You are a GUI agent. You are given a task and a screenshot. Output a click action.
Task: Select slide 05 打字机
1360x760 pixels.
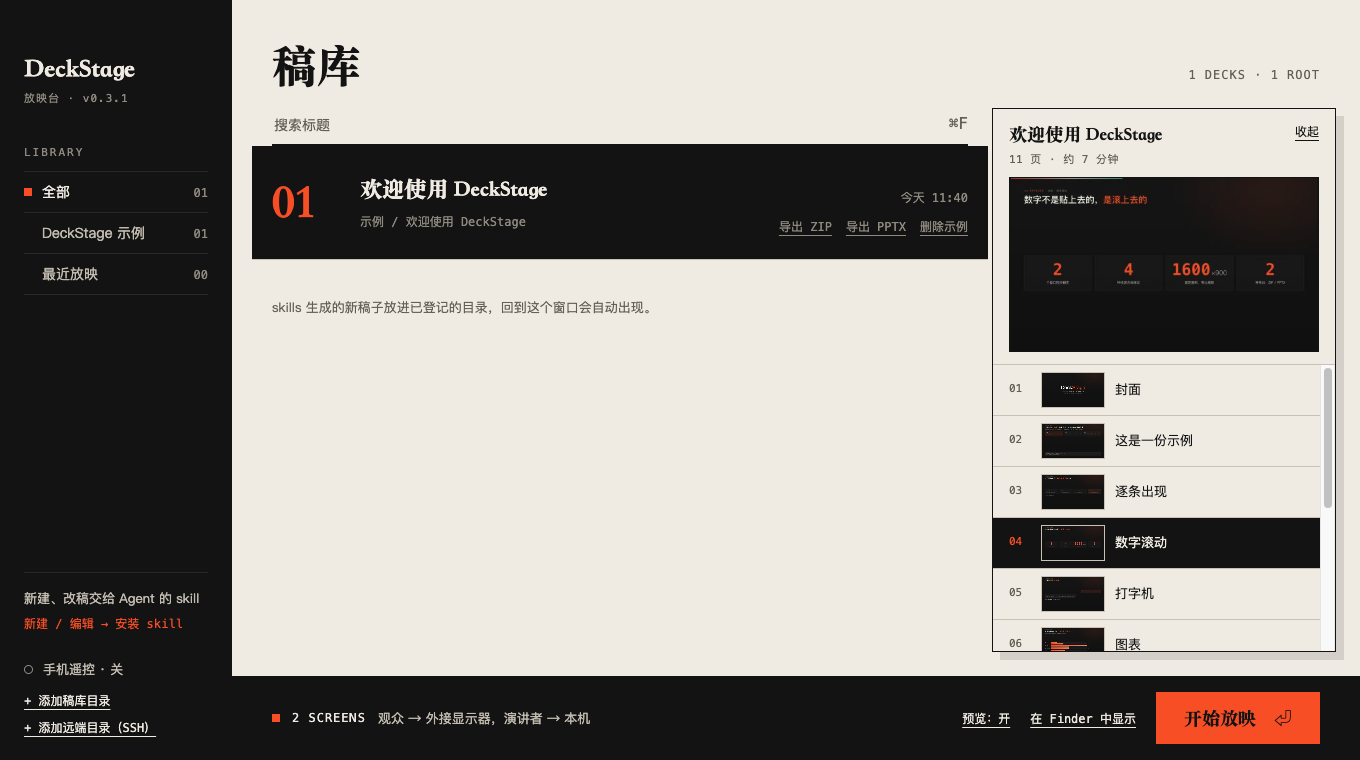[1156, 593]
